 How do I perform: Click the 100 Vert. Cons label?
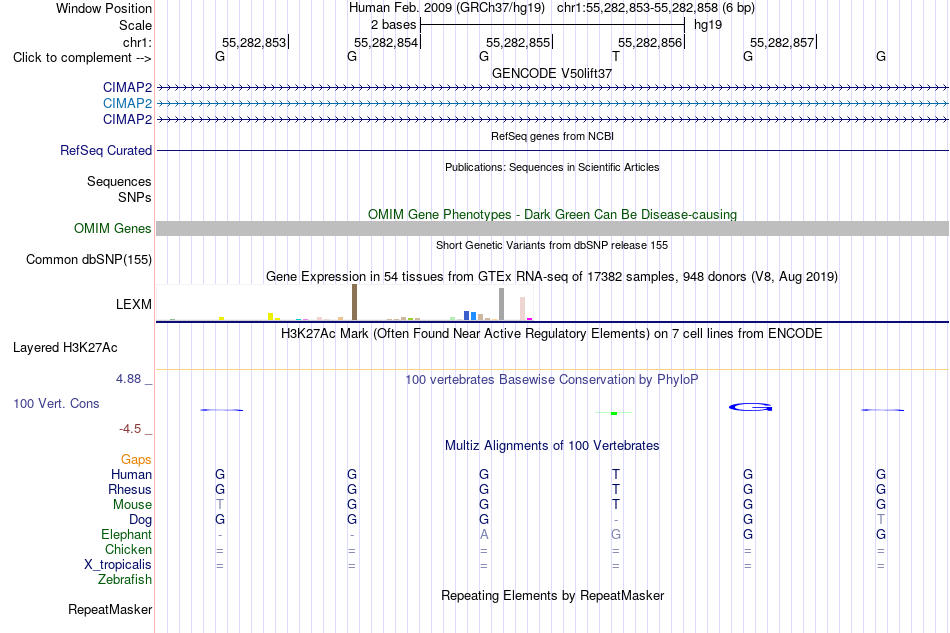(x=56, y=403)
